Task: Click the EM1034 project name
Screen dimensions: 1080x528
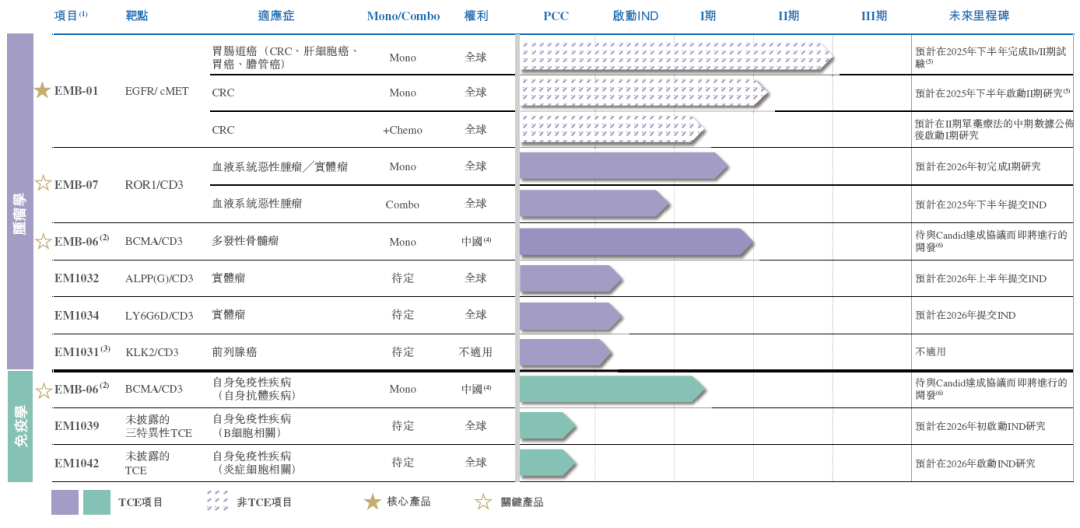Action: tap(76, 315)
